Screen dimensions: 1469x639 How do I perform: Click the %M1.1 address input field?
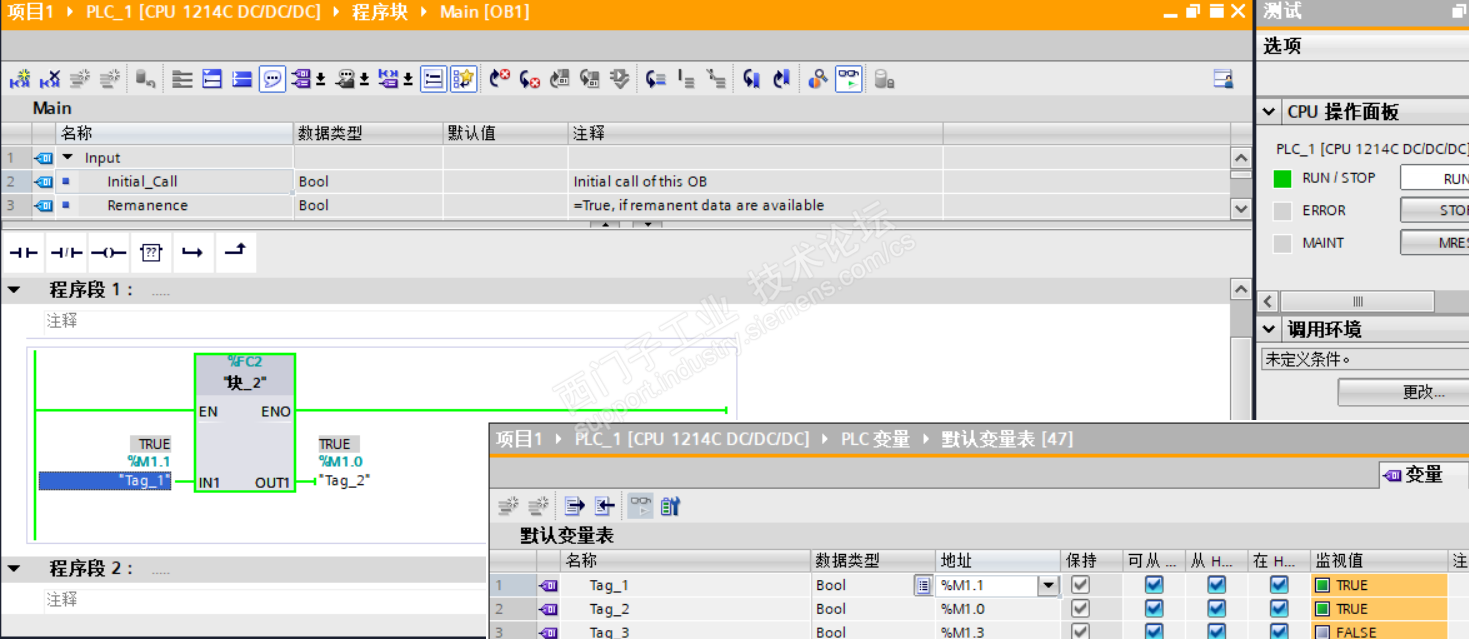(x=987, y=586)
